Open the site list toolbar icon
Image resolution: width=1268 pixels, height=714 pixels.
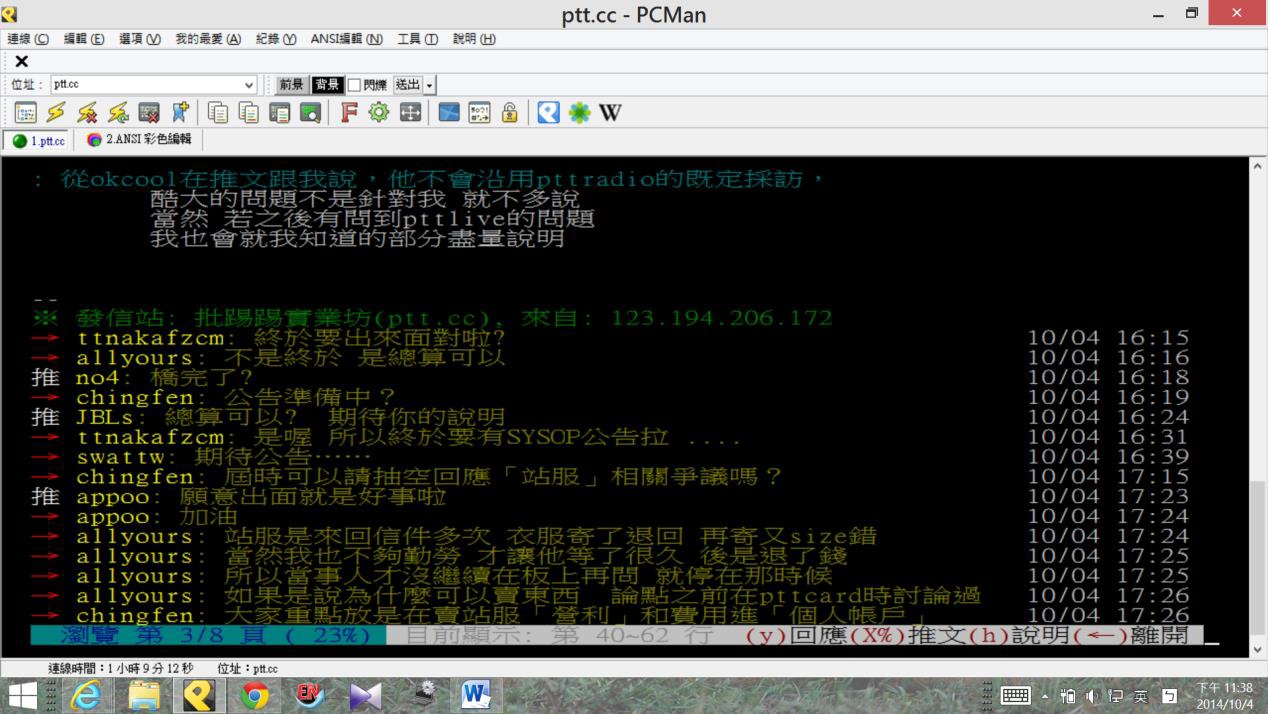(x=25, y=112)
